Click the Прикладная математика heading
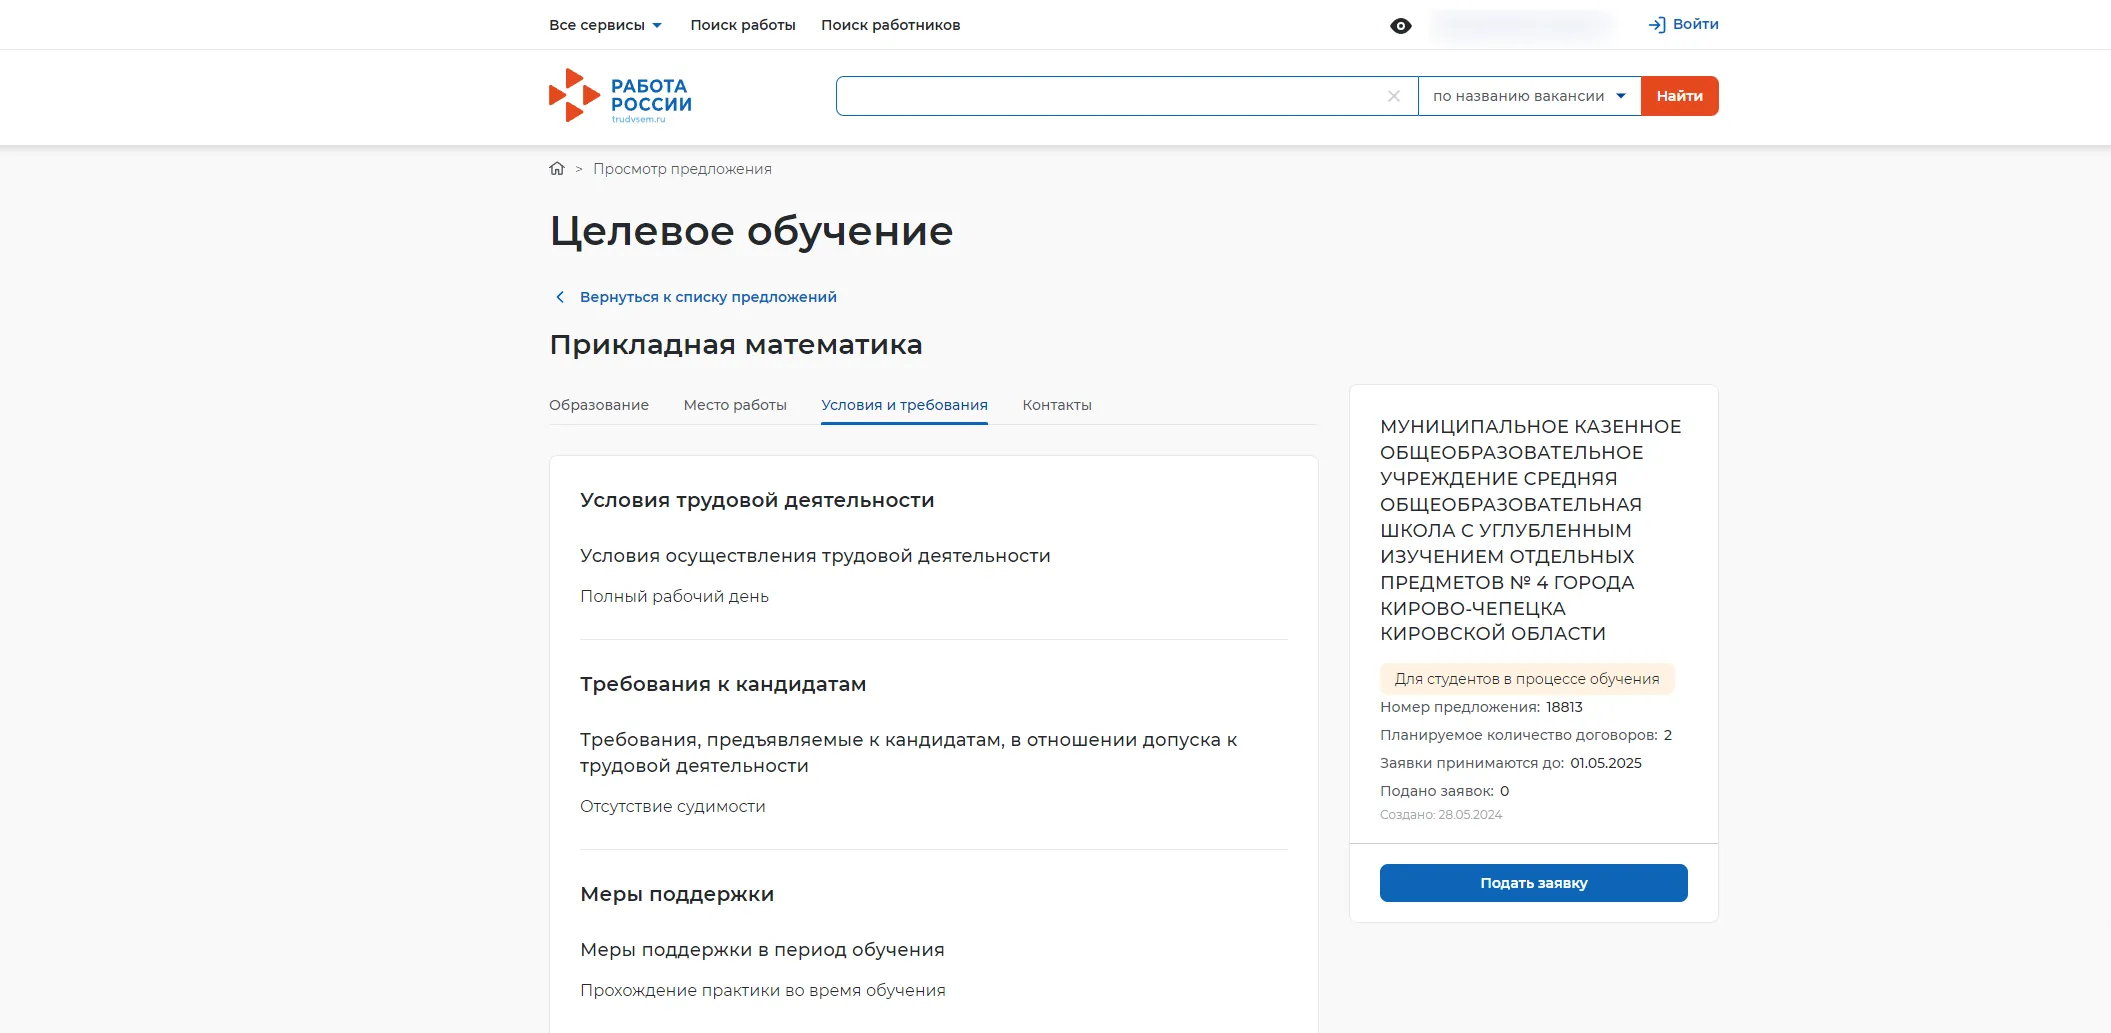The image size is (2111, 1033). (x=736, y=345)
